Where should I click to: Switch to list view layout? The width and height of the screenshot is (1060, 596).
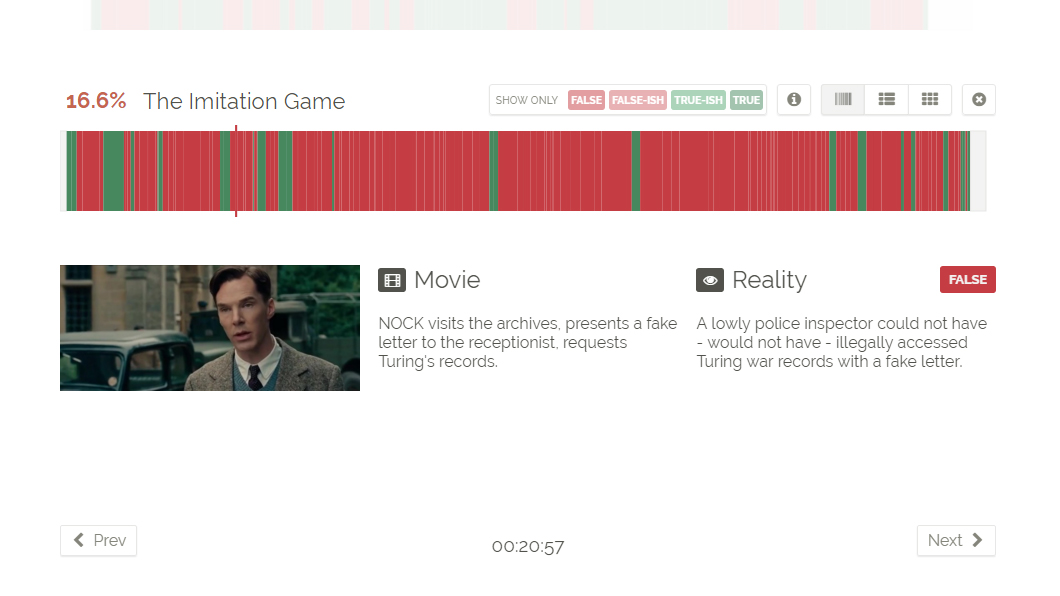(886, 100)
